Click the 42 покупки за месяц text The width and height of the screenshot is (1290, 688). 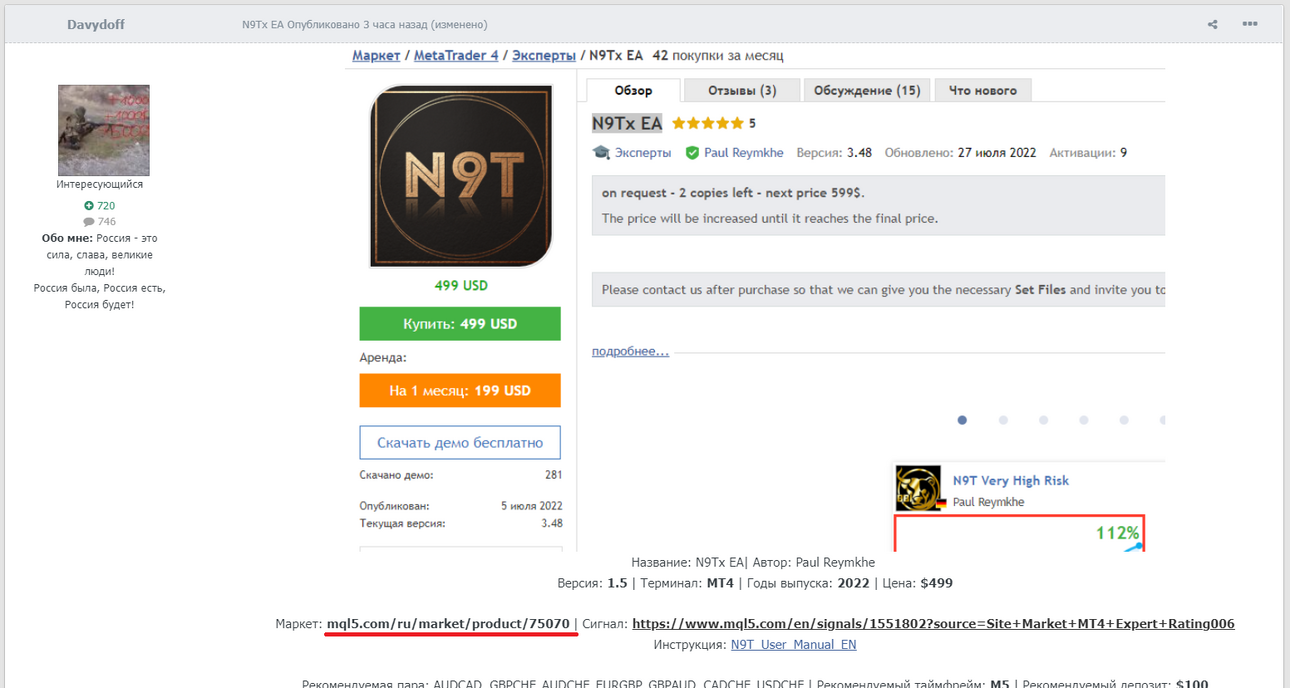pyautogui.click(x=717, y=56)
